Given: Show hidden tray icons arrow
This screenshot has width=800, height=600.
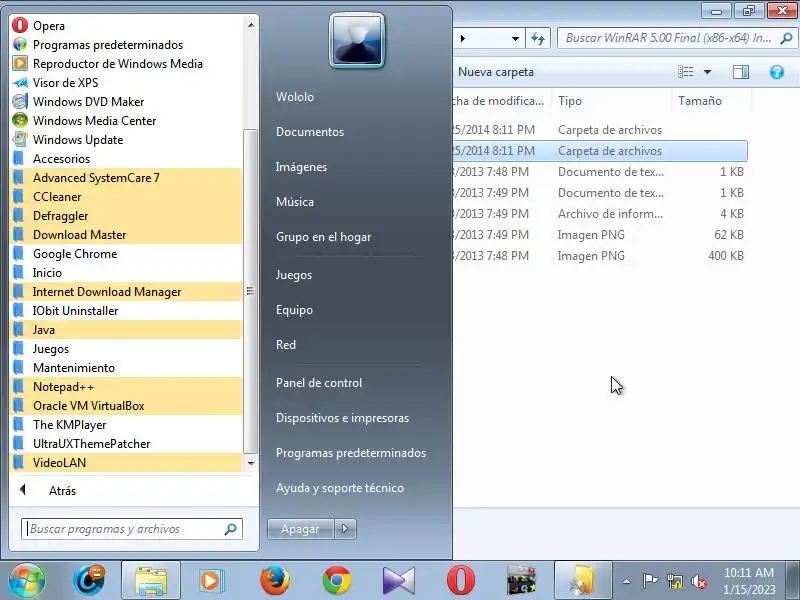Looking at the screenshot, I should 627,581.
